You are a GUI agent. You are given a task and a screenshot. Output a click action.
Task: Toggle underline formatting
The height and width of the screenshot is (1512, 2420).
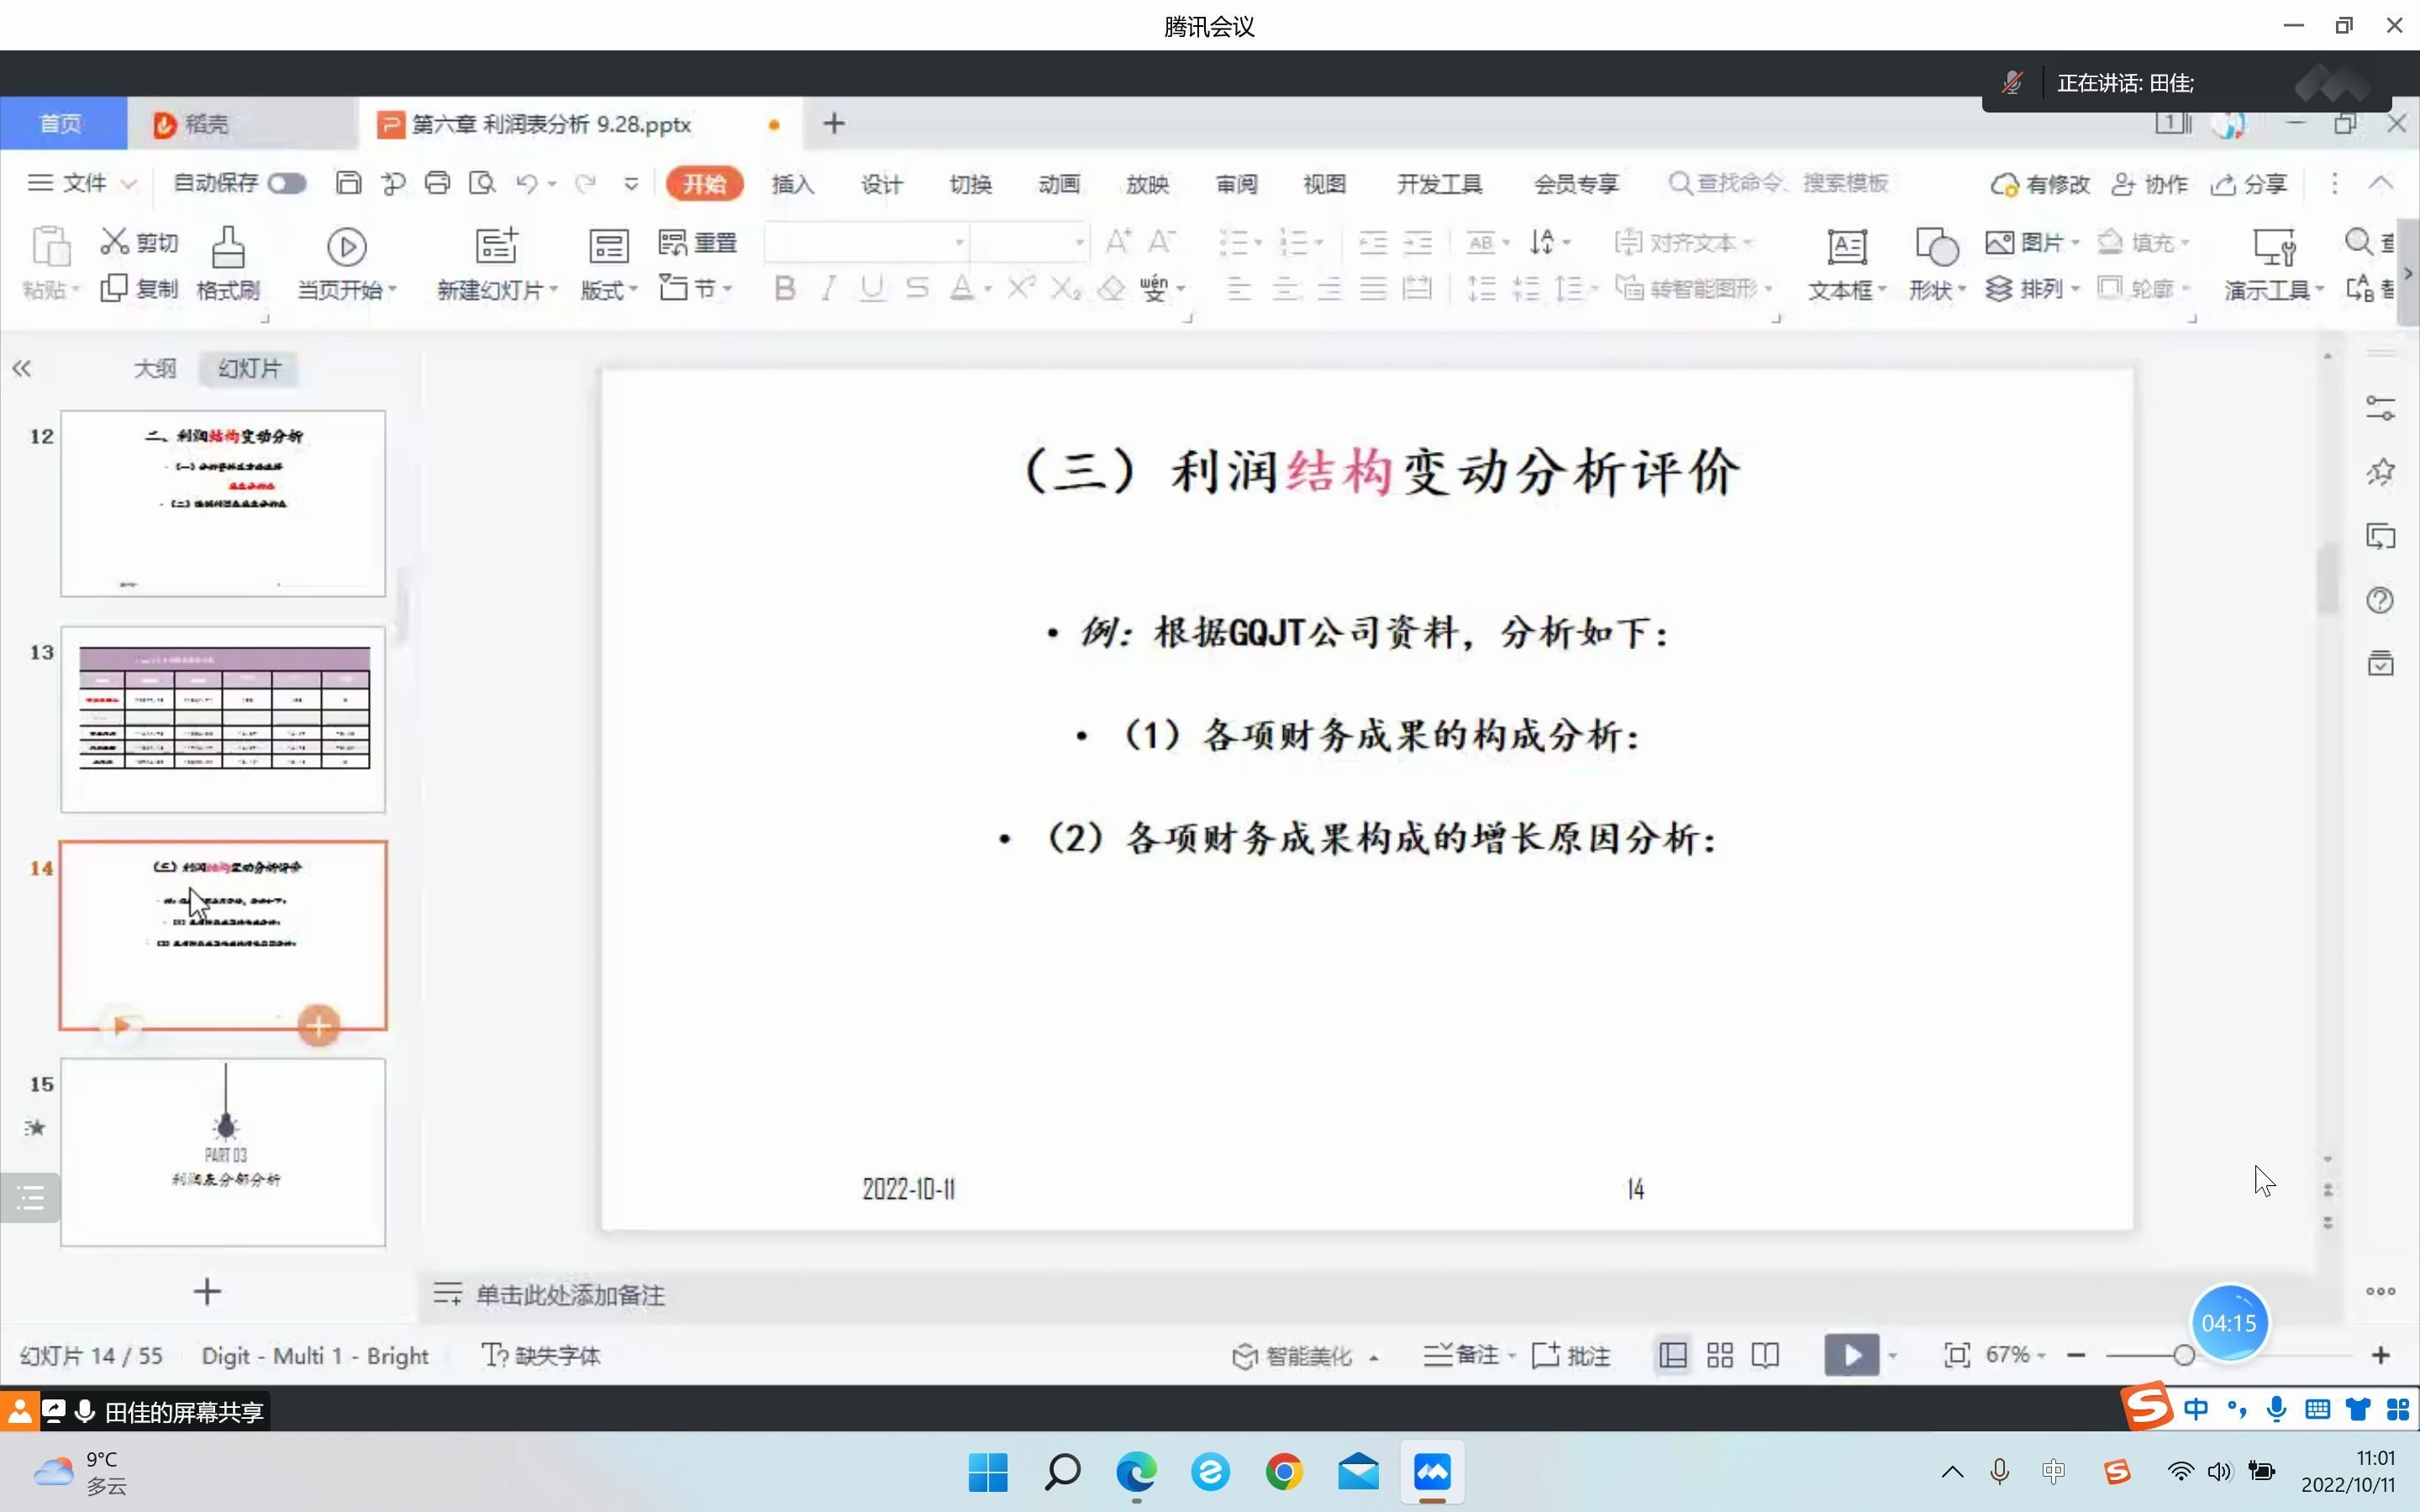pyautogui.click(x=871, y=288)
